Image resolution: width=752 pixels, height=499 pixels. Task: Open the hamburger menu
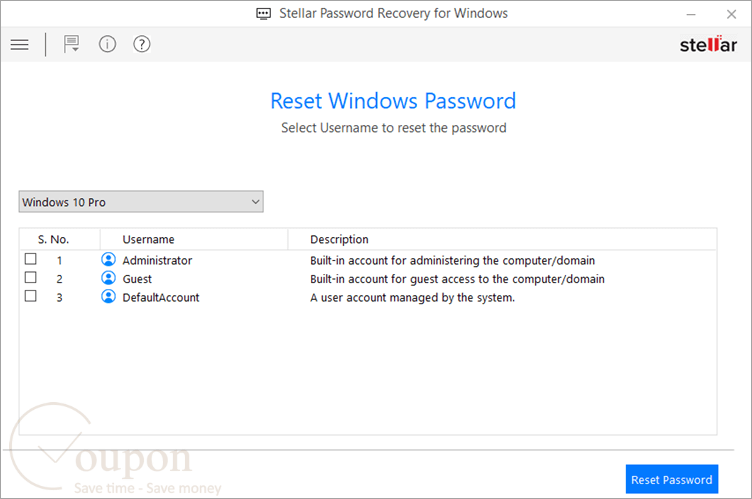point(20,45)
